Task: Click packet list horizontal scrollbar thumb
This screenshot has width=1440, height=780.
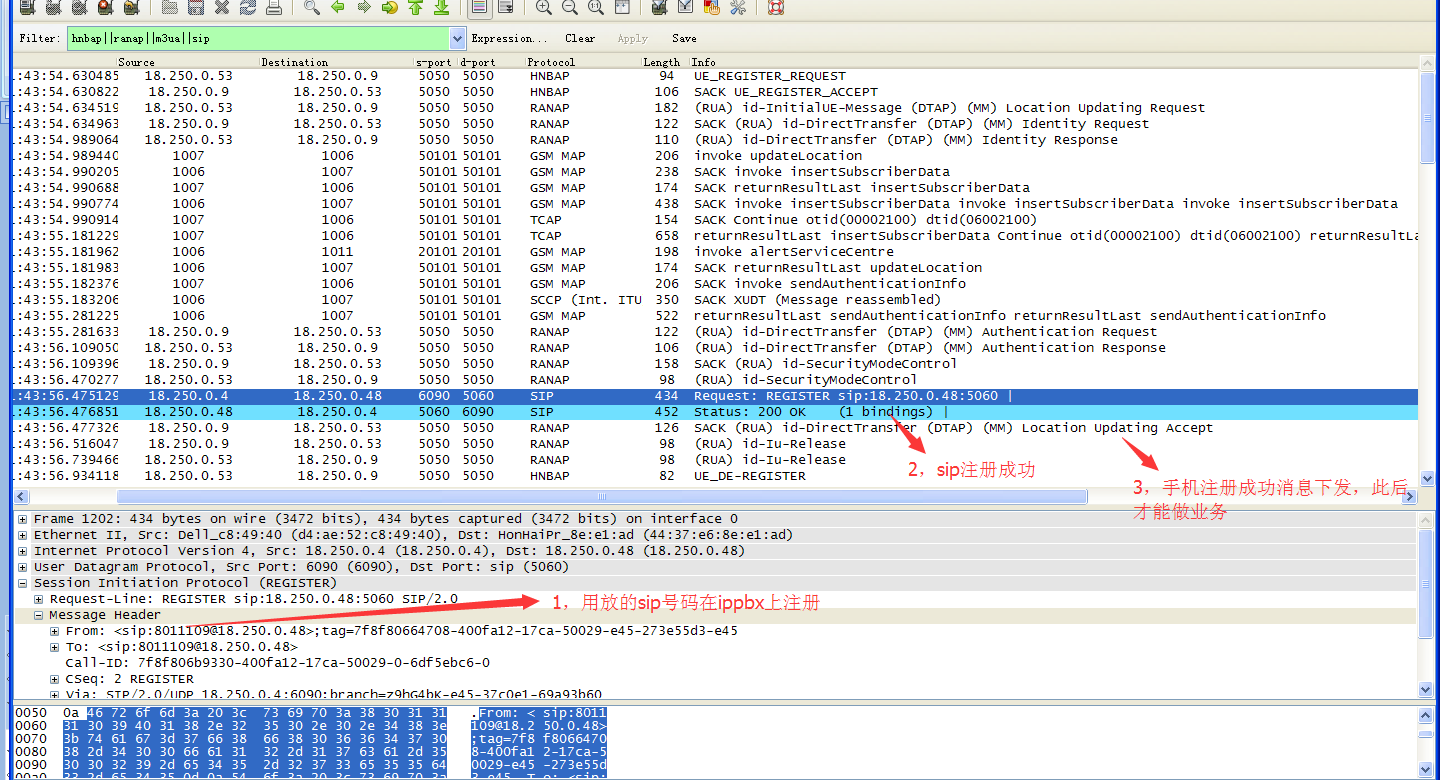Action: pos(602,496)
